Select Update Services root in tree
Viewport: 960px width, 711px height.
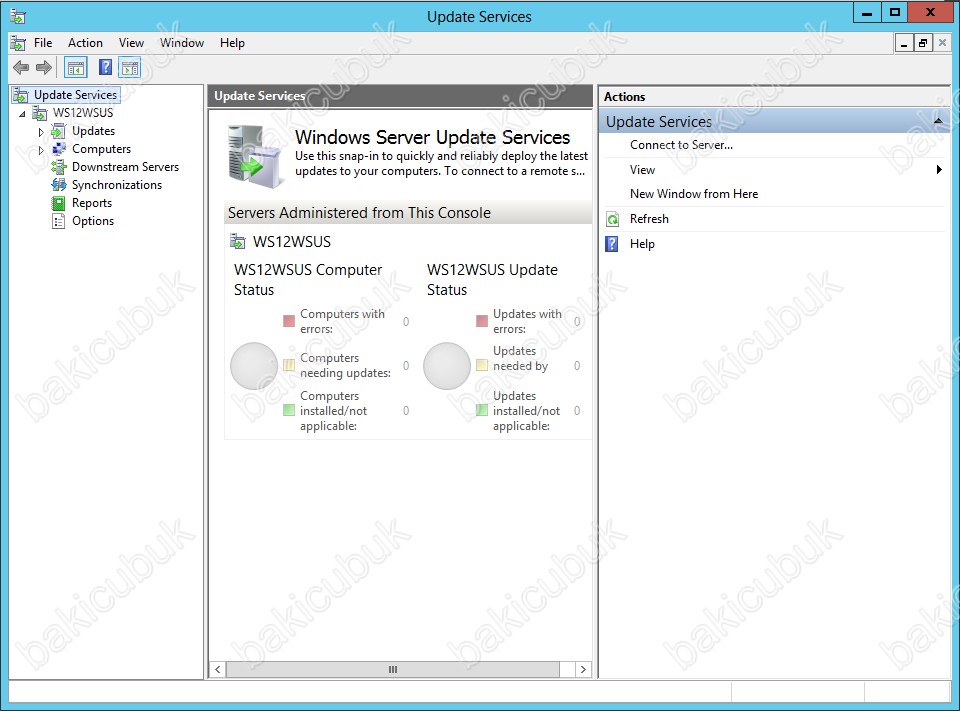tap(75, 95)
